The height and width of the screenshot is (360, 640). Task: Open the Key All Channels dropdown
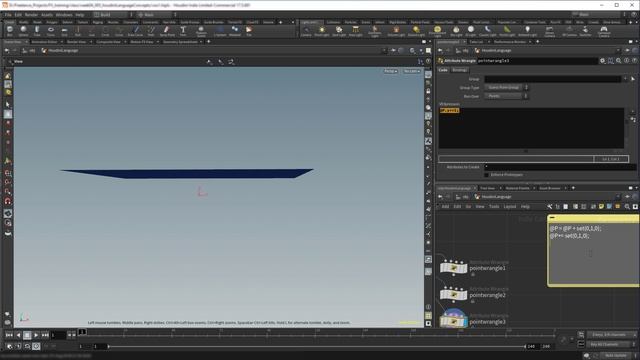611,344
